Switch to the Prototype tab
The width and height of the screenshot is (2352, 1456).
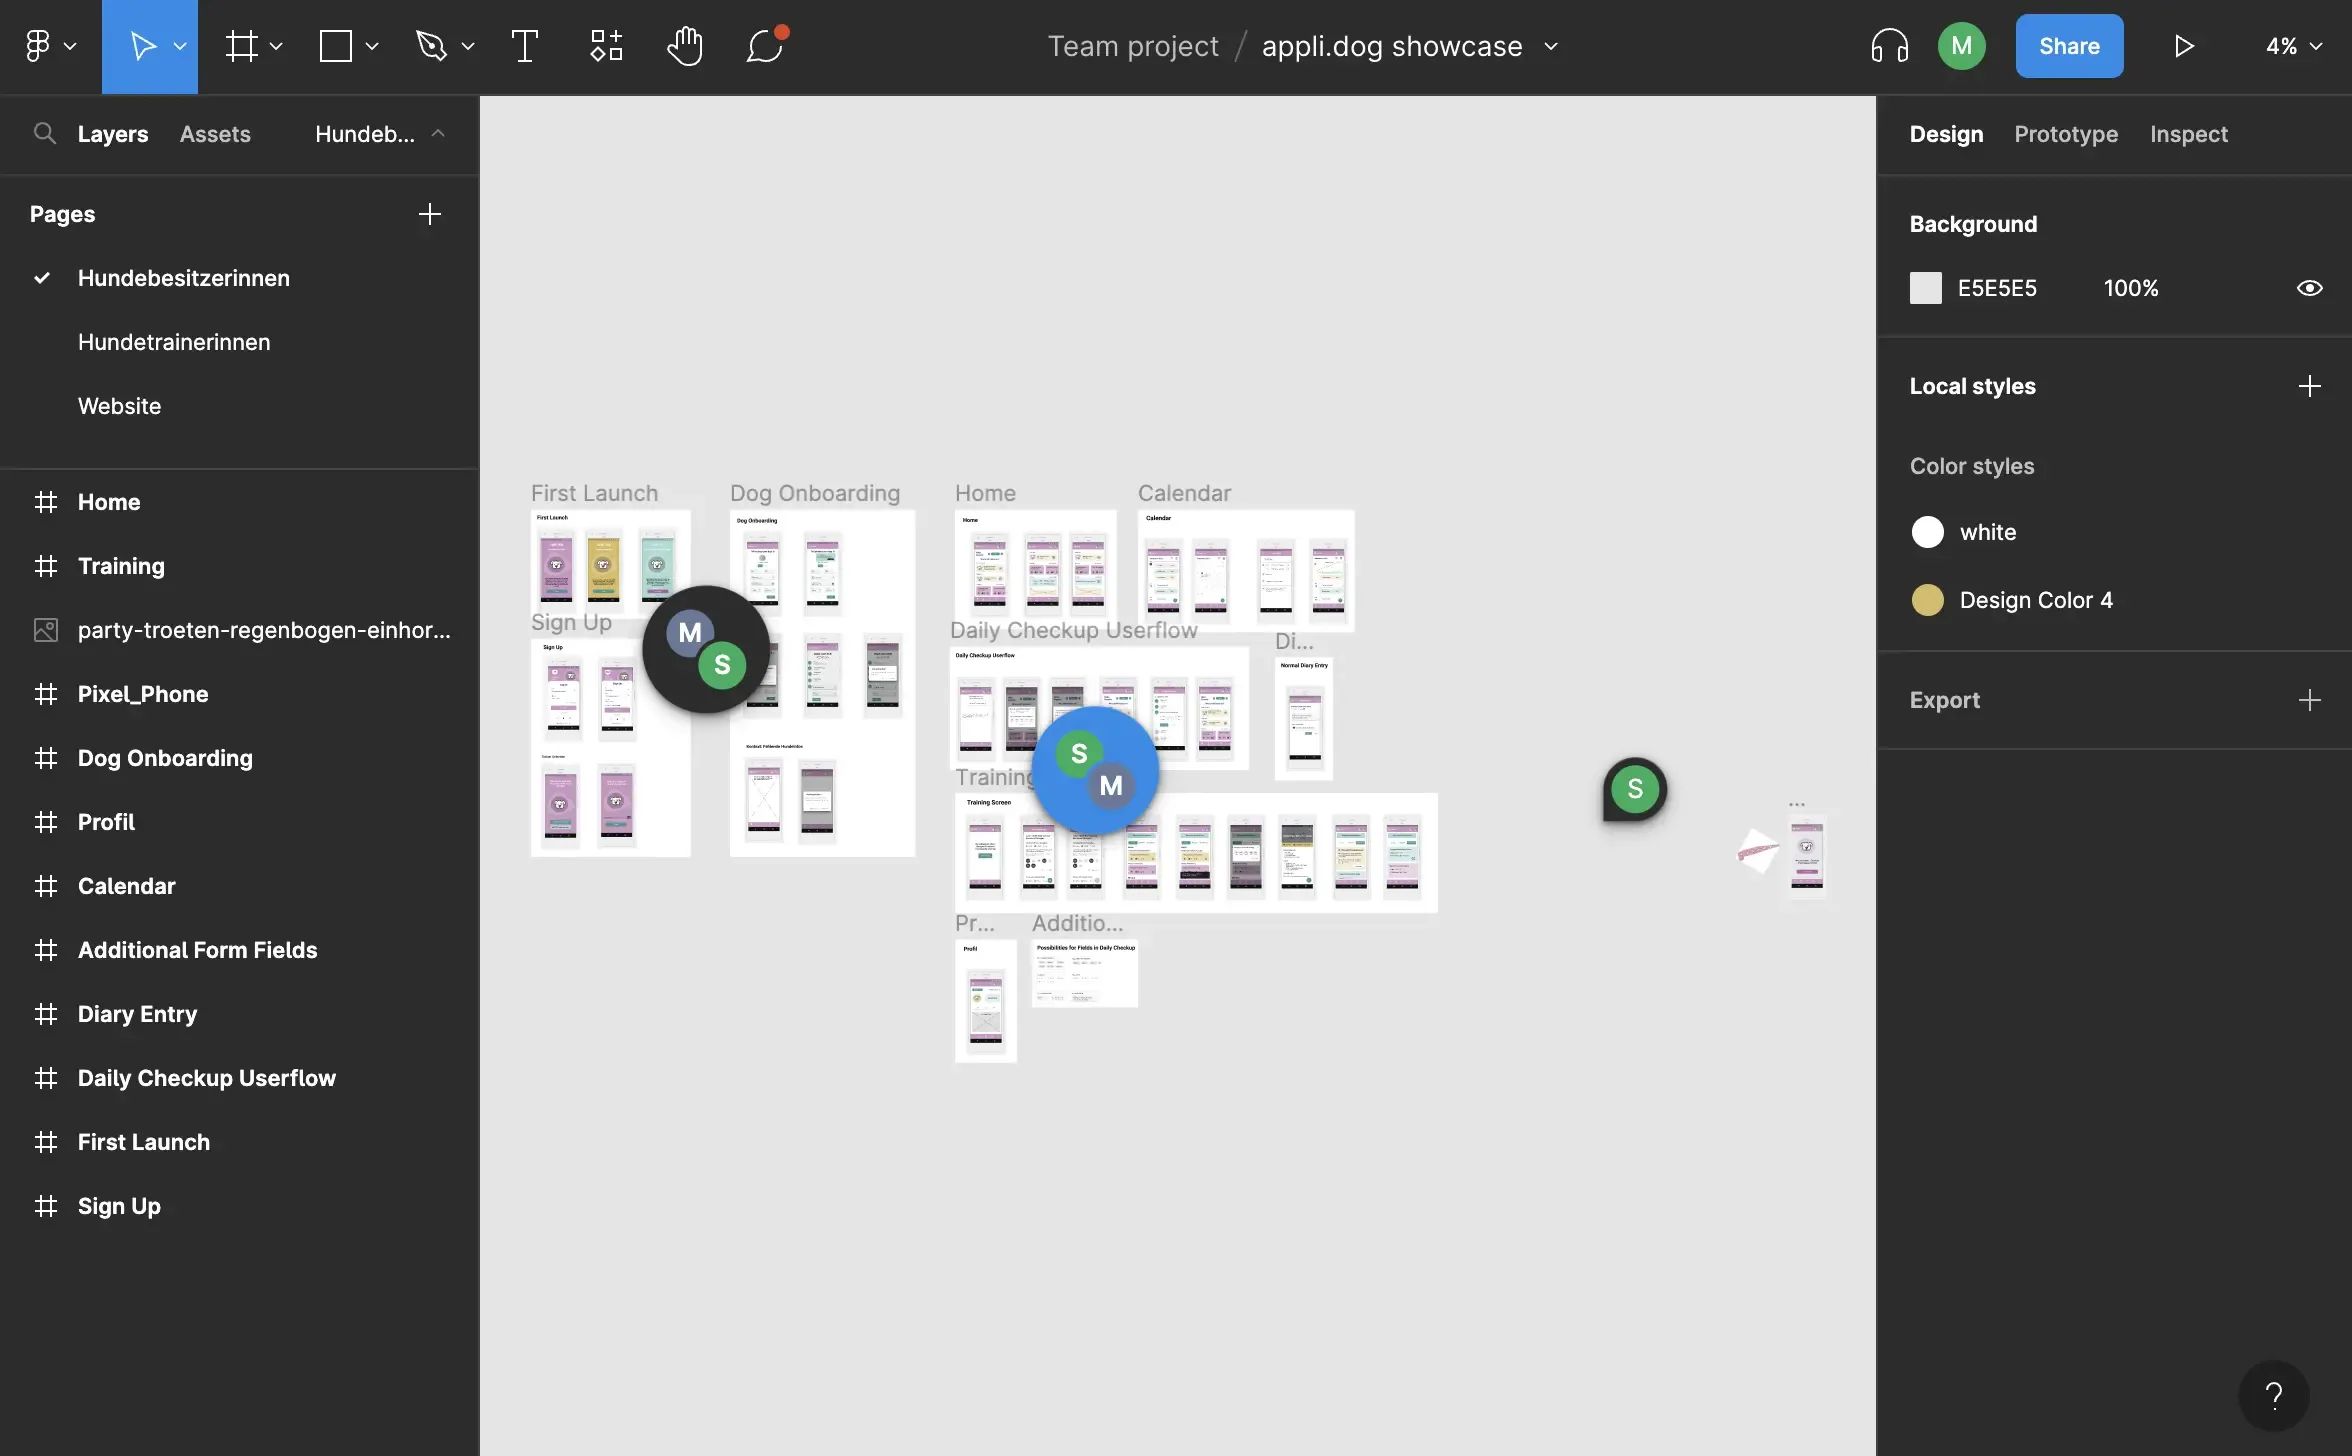(2066, 133)
